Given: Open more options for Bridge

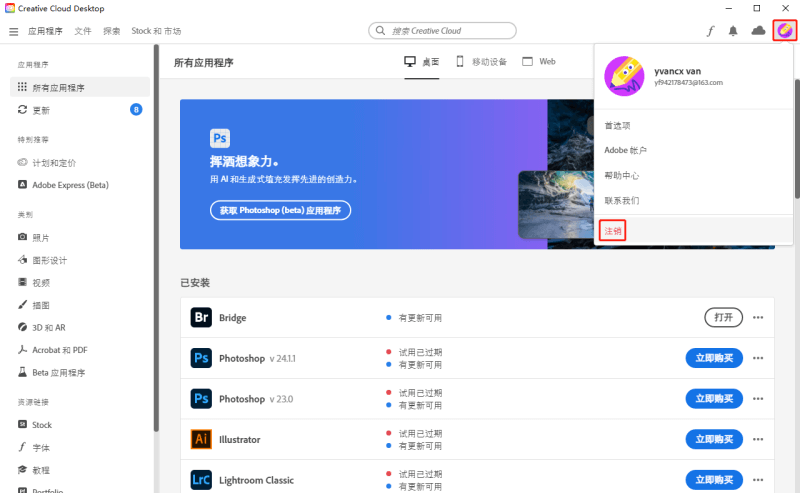Looking at the screenshot, I should pos(758,318).
